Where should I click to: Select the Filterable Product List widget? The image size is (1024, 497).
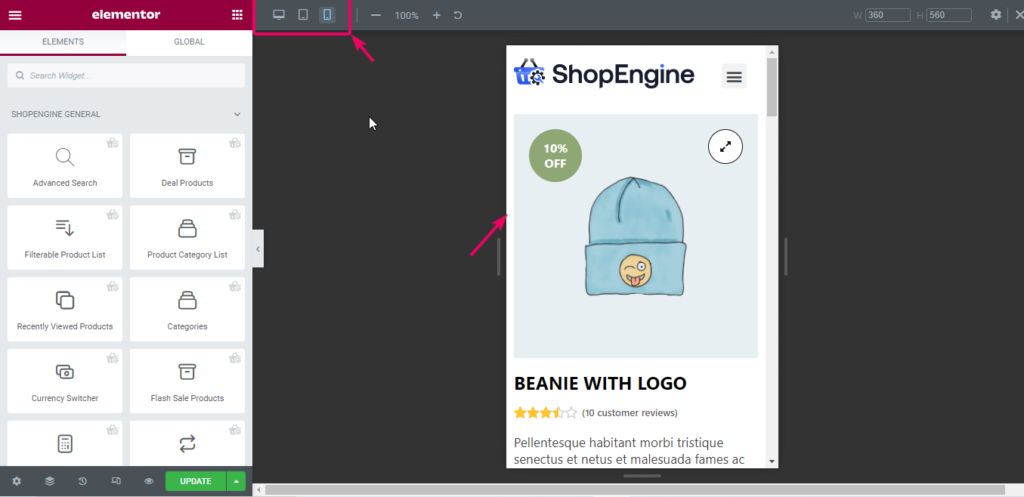point(65,238)
